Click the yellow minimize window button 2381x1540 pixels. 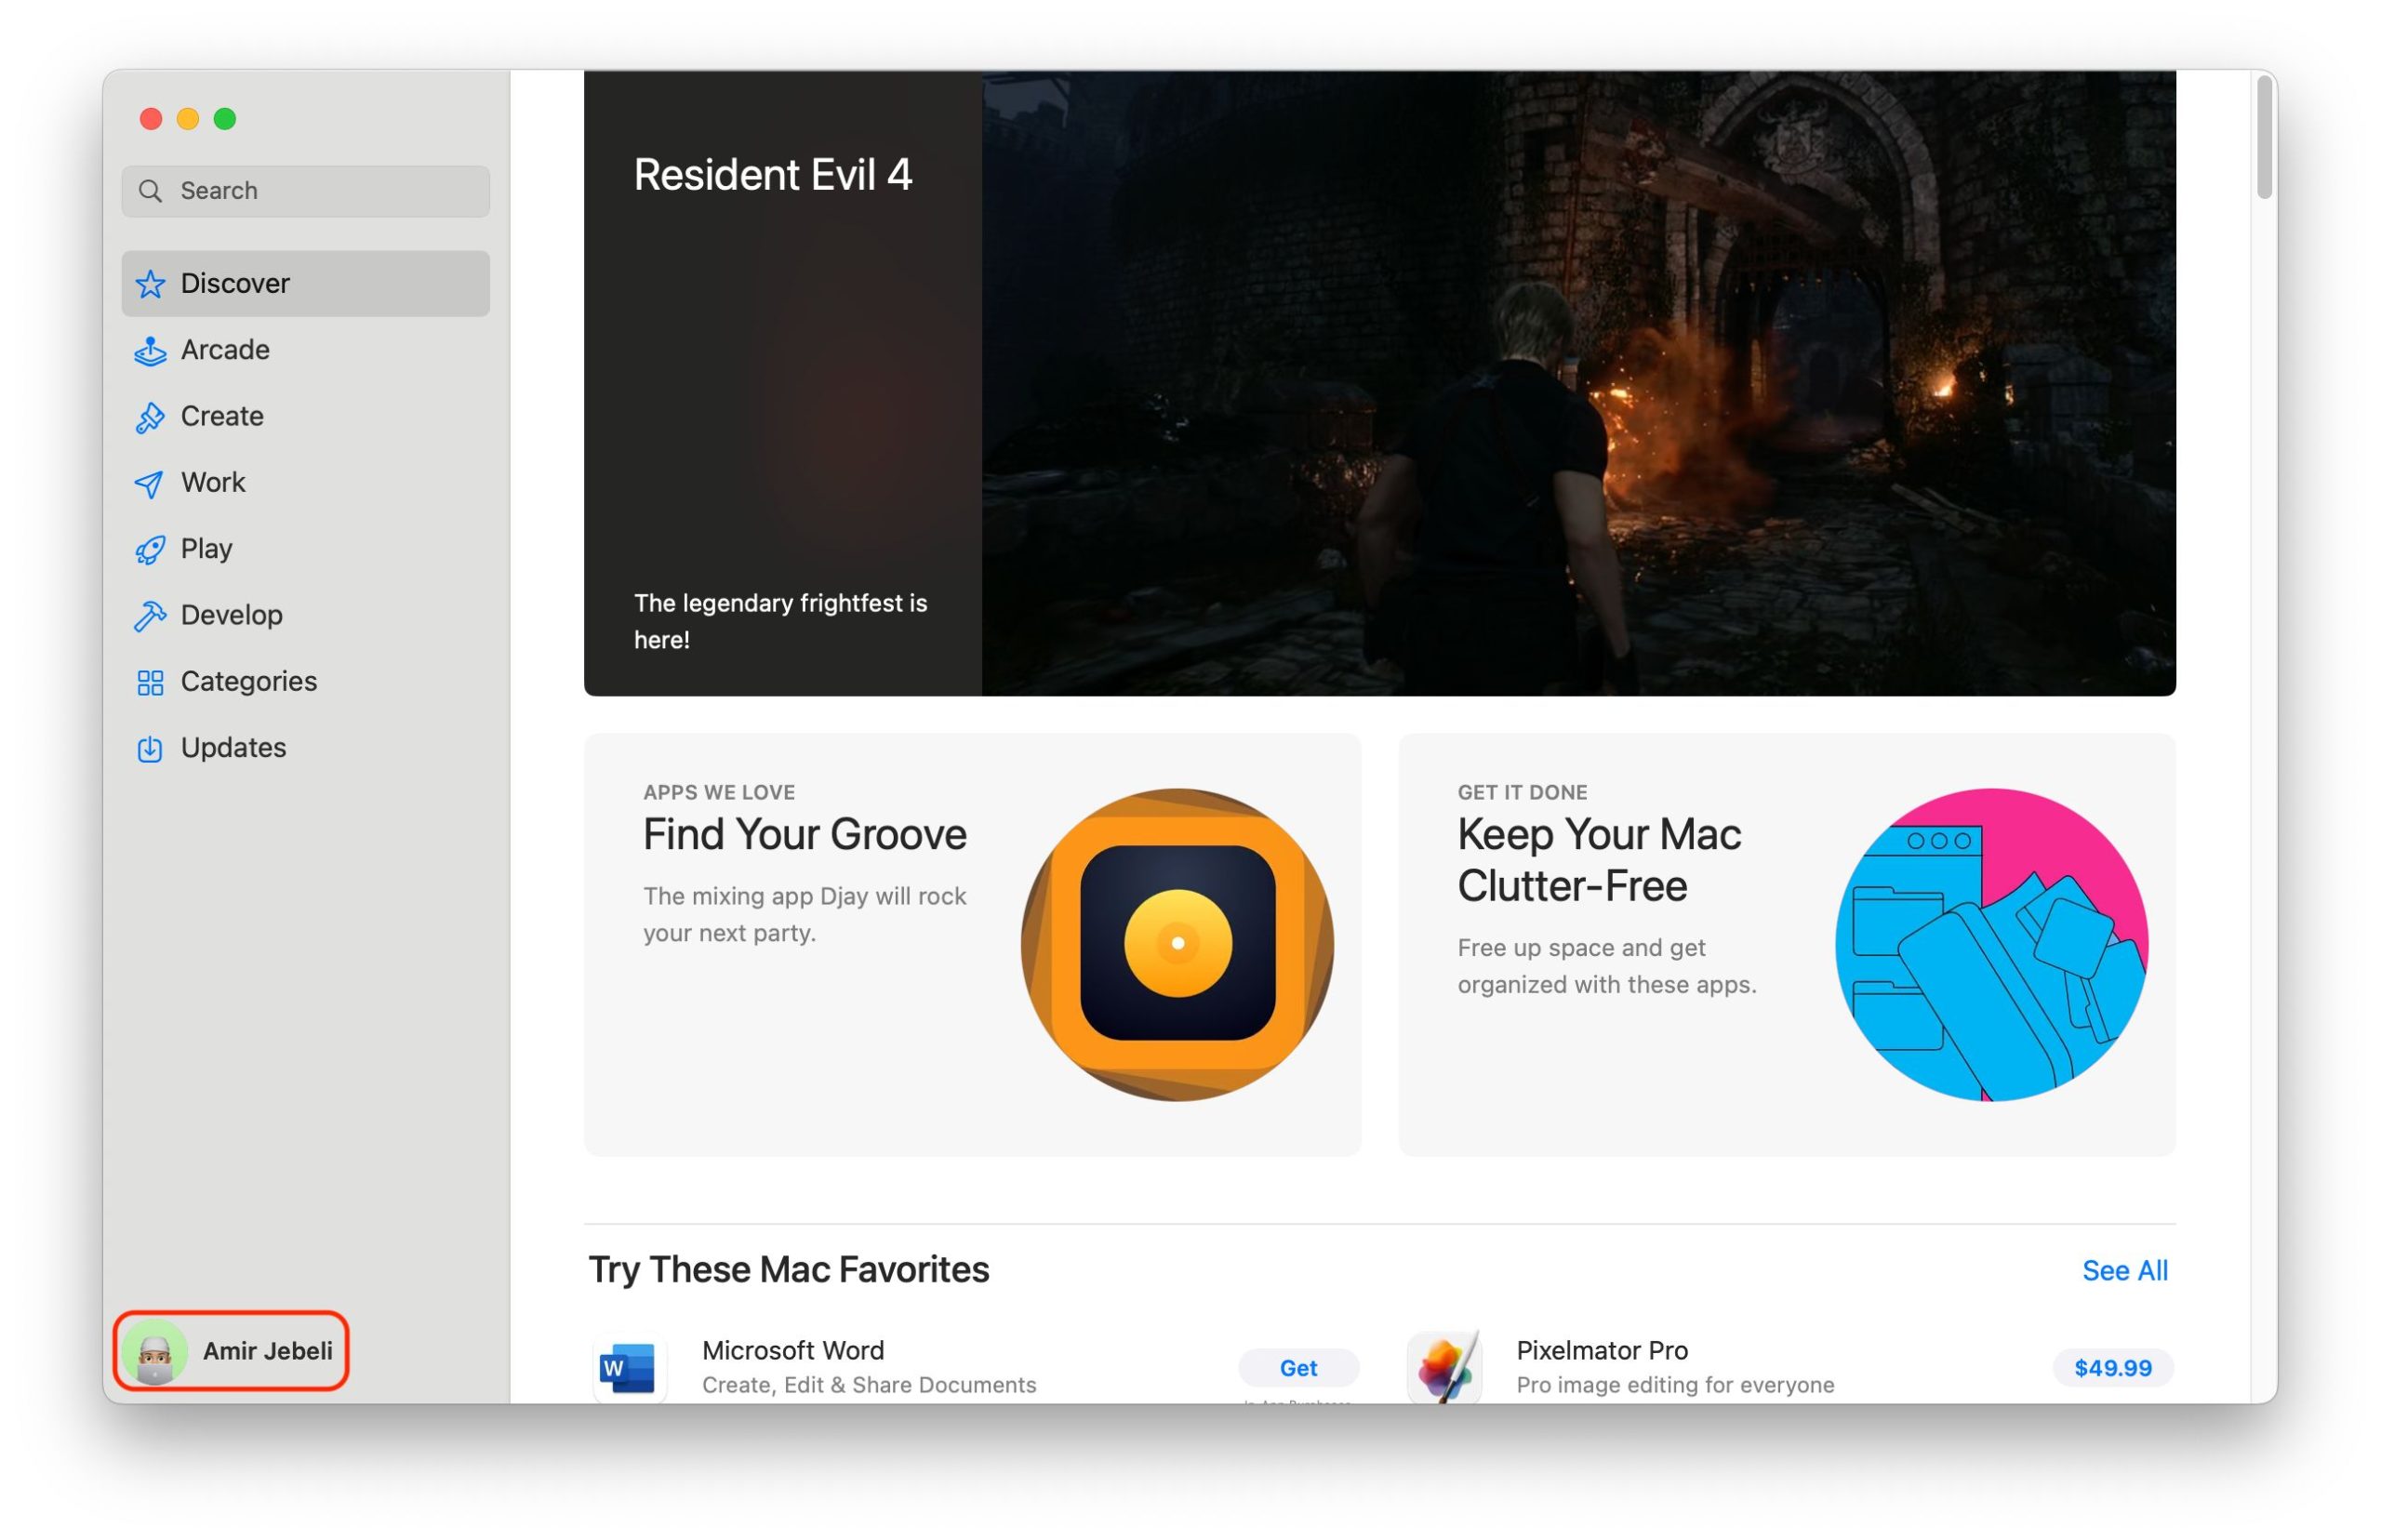pos(188,119)
